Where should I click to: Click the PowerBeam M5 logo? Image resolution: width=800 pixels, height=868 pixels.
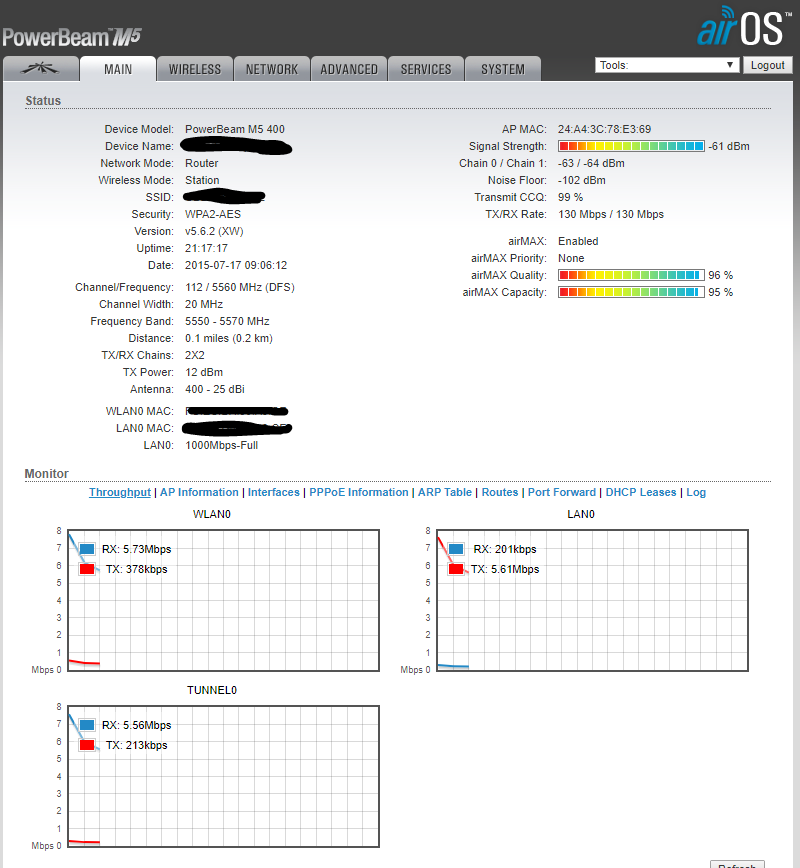click(x=72, y=37)
